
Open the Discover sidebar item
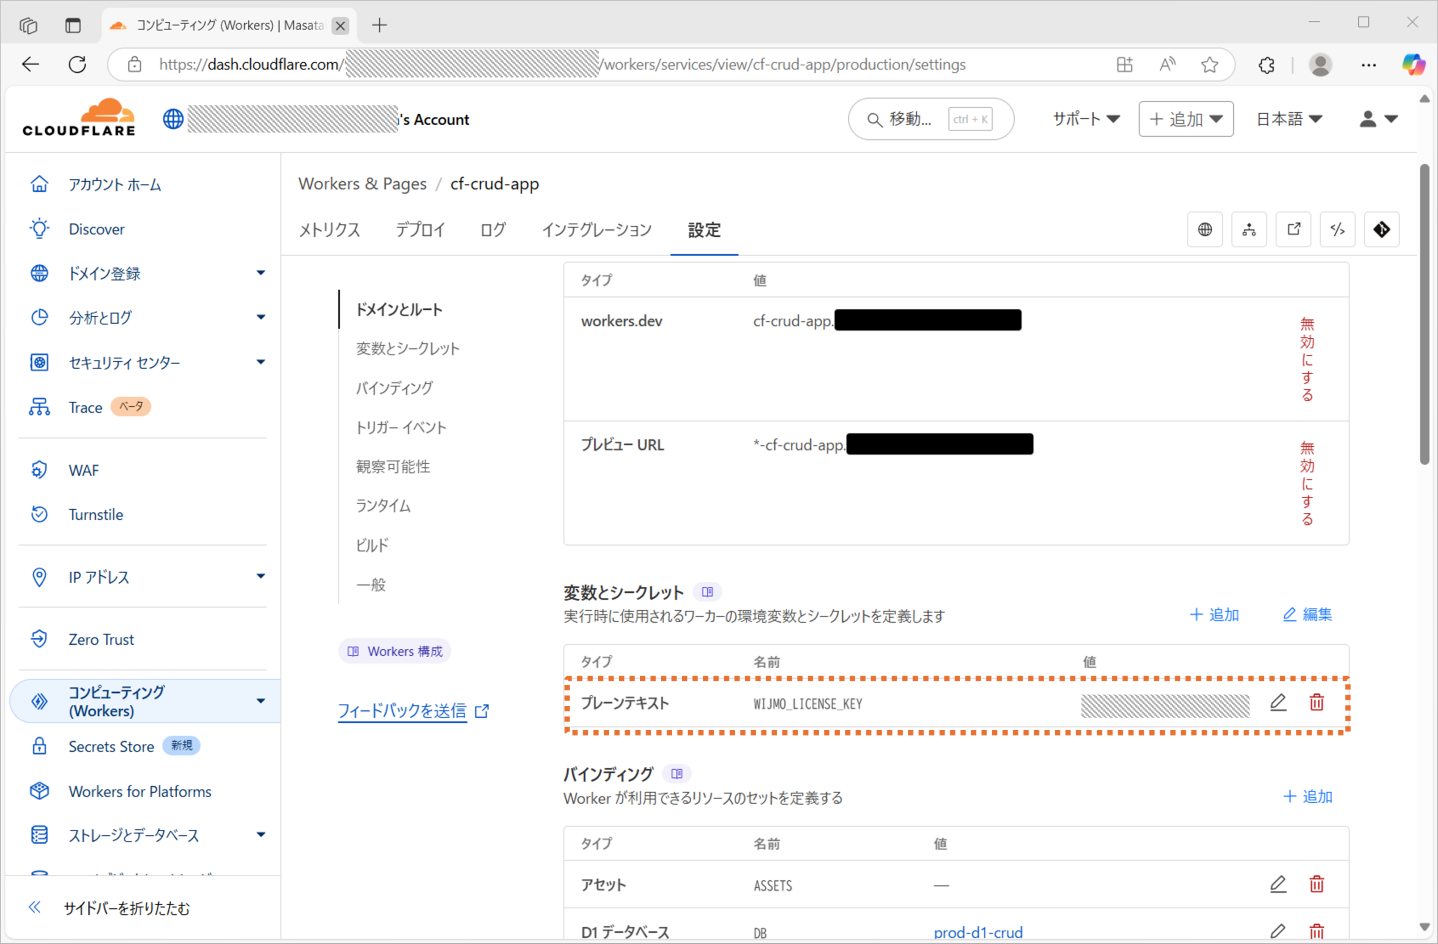click(96, 229)
